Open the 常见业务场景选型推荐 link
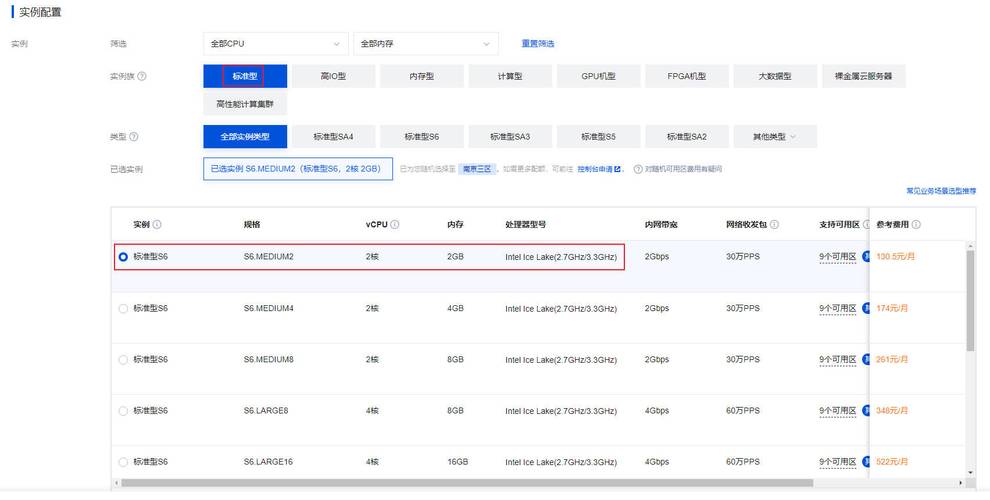Image resolution: width=990 pixels, height=500 pixels. pos(940,190)
